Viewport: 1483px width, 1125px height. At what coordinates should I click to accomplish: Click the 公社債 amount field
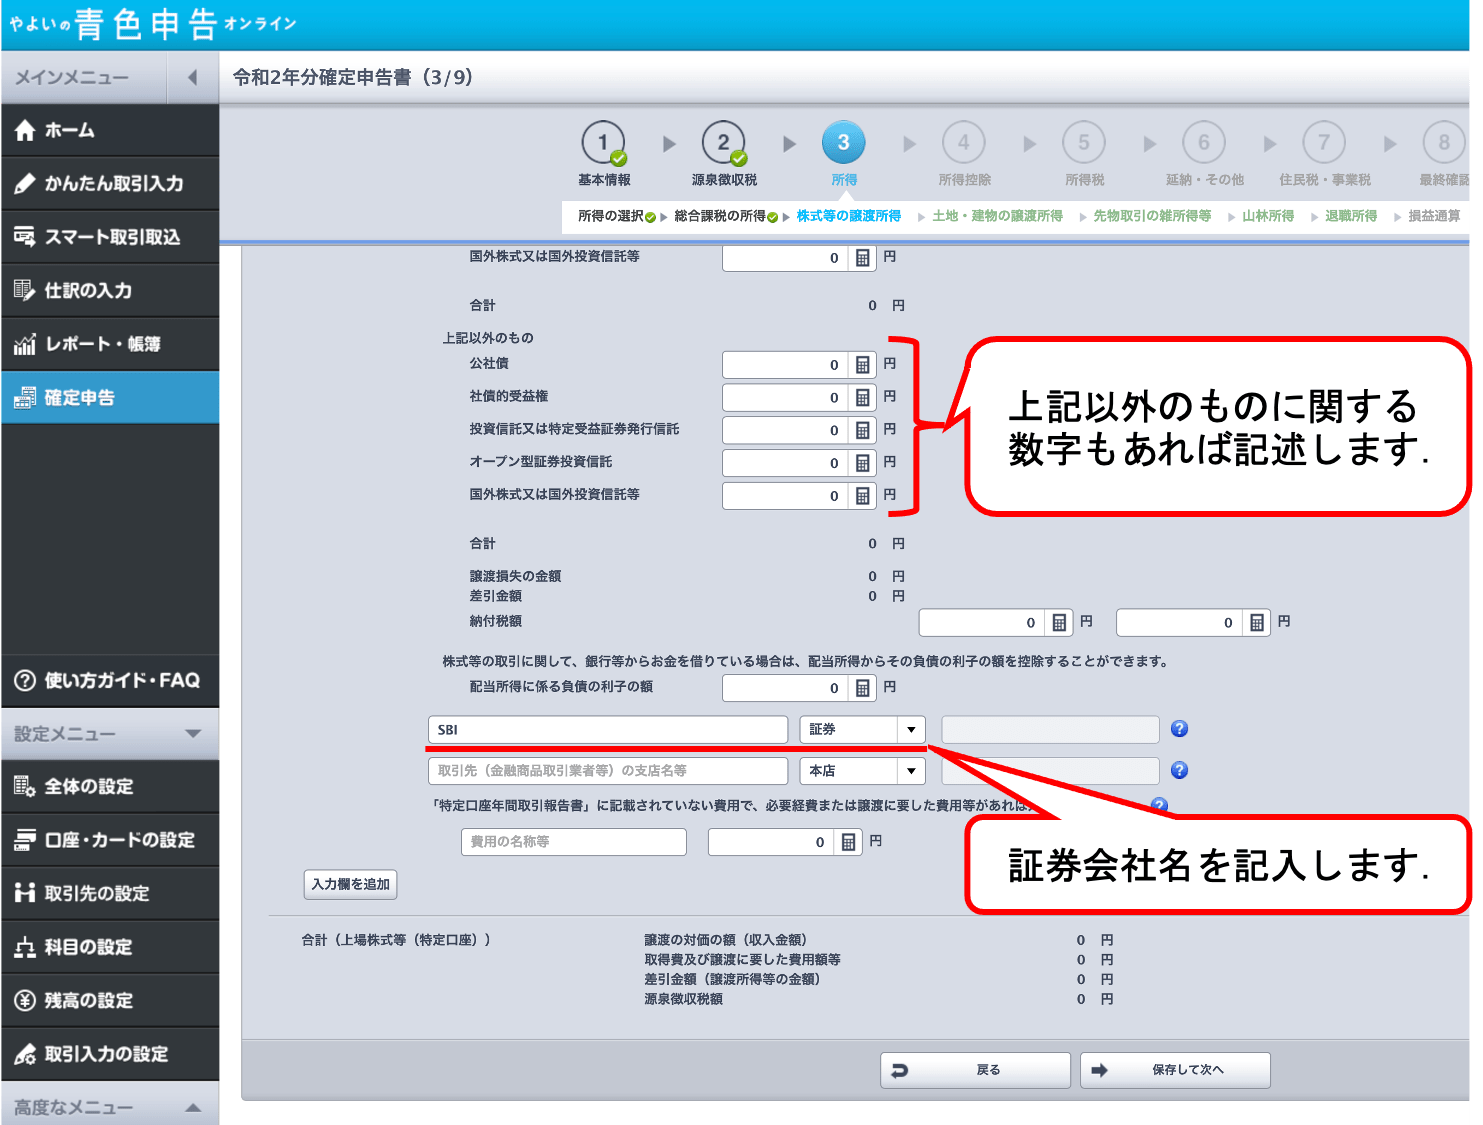pos(786,365)
